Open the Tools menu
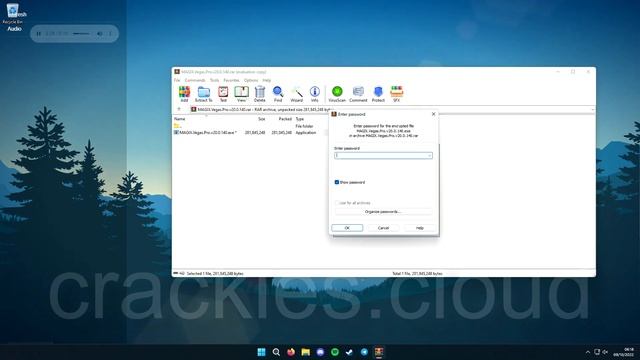Image resolution: width=640 pixels, height=360 pixels. tap(214, 80)
